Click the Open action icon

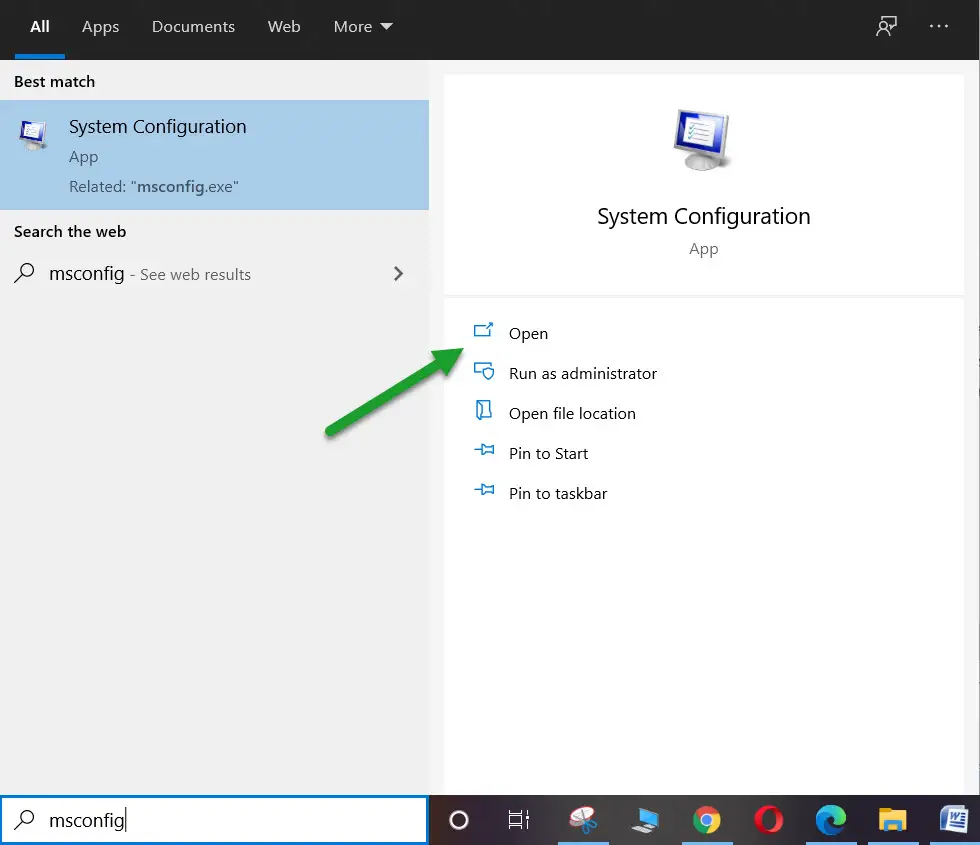[483, 330]
